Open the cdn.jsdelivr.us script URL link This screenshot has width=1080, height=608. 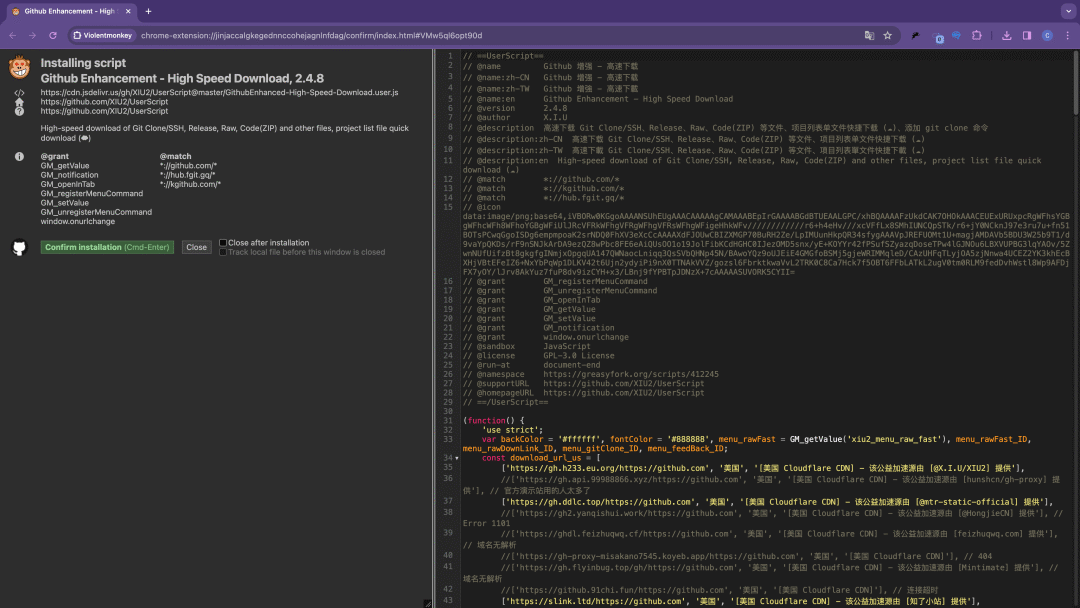(219, 92)
